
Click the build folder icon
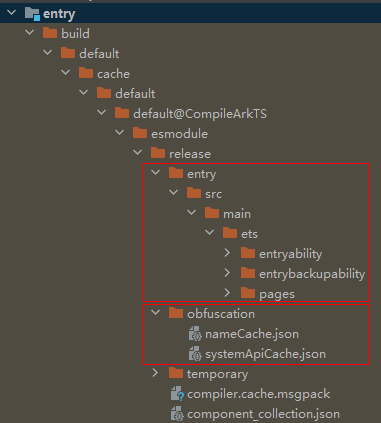50,33
